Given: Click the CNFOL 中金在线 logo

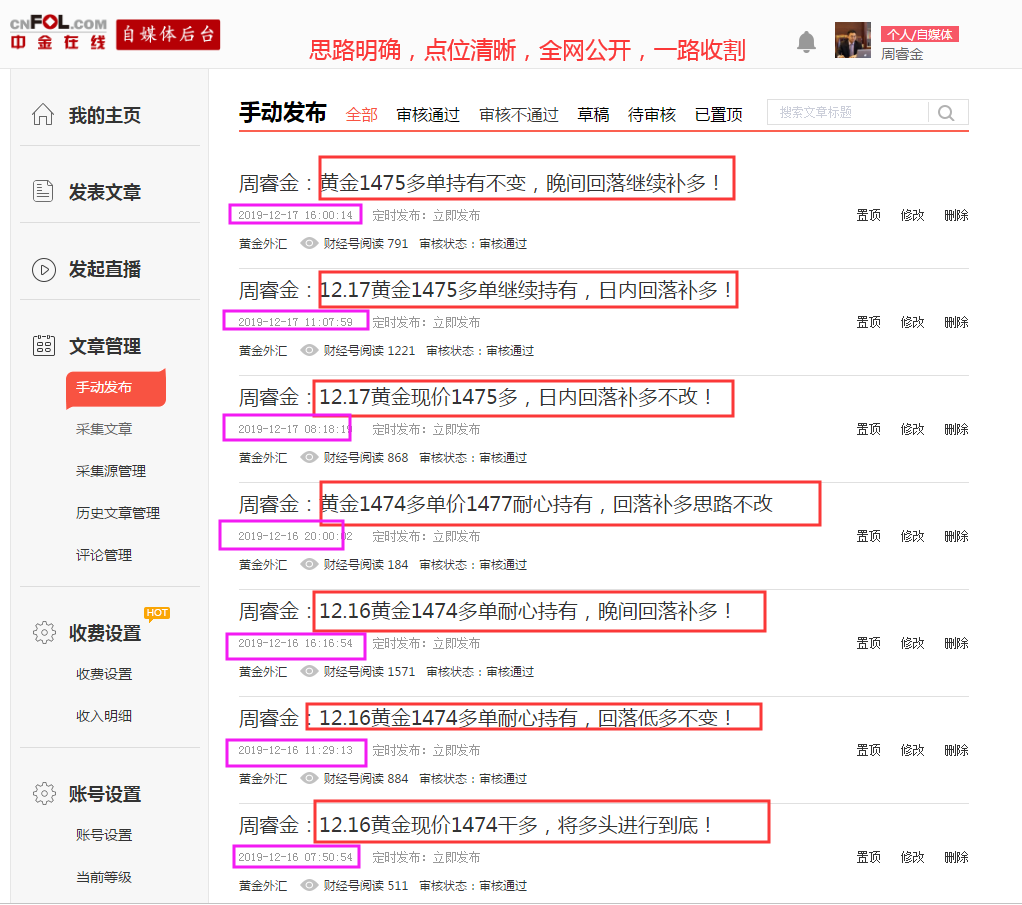Looking at the screenshot, I should point(58,33).
